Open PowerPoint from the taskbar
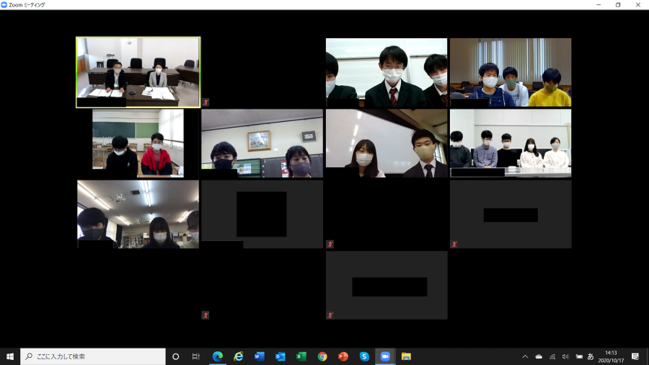 point(343,356)
